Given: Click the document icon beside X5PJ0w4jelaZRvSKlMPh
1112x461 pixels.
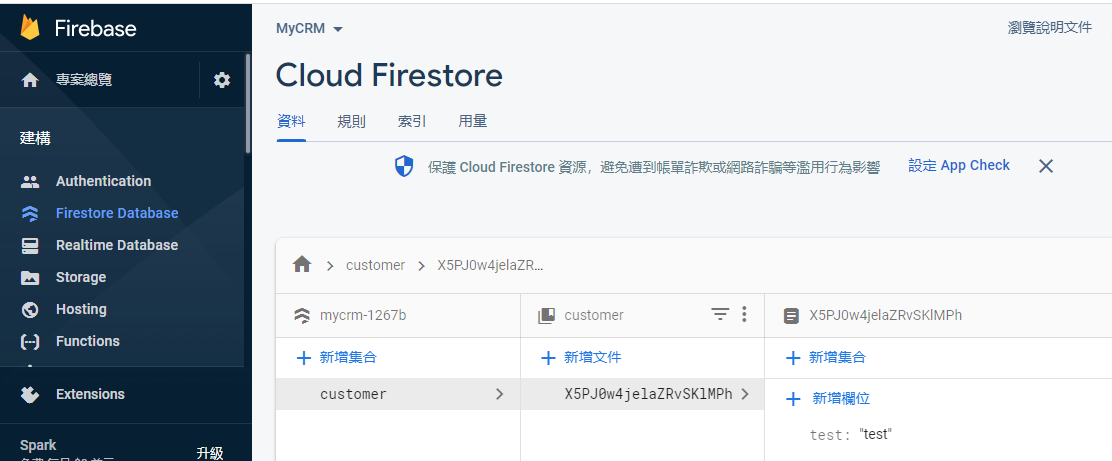Looking at the screenshot, I should (x=791, y=316).
